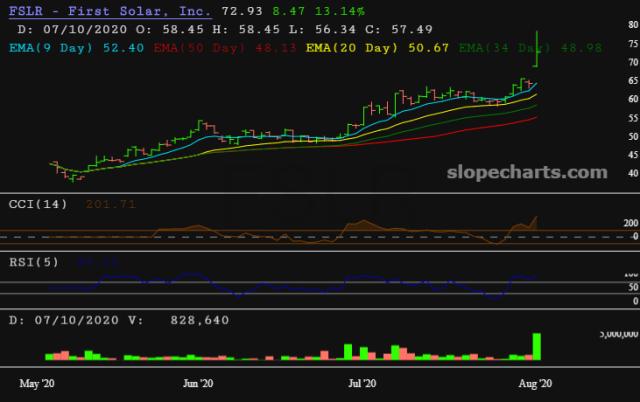
Task: Click the volume readout 828,640
Action: click(x=200, y=320)
